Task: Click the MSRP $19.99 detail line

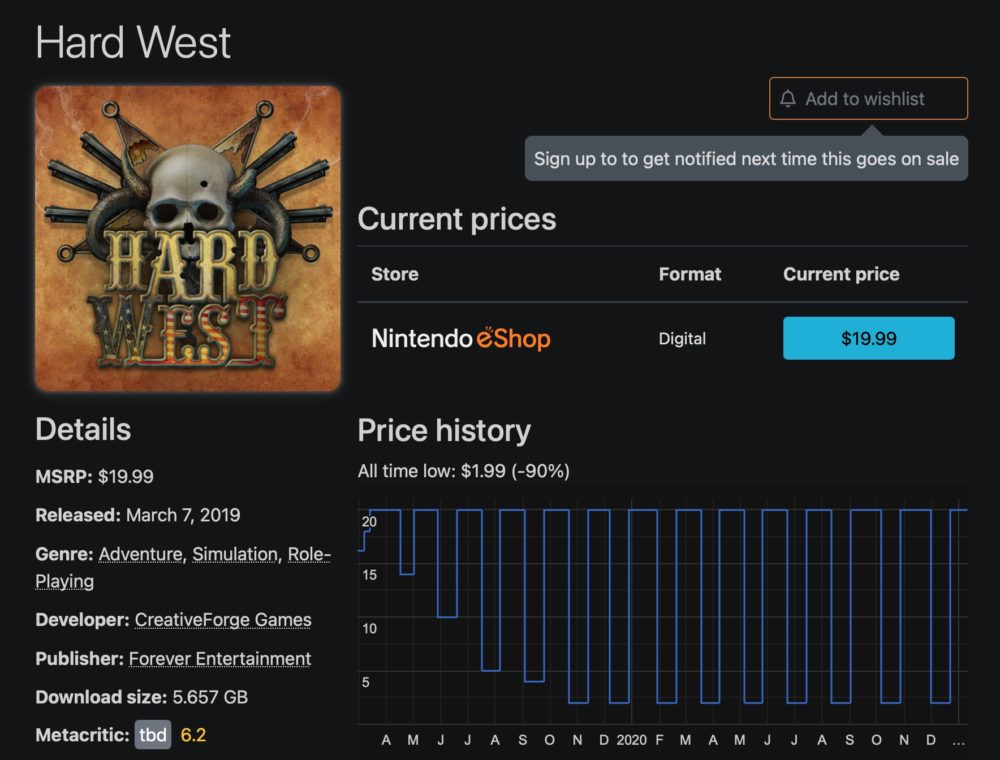Action: coord(94,476)
